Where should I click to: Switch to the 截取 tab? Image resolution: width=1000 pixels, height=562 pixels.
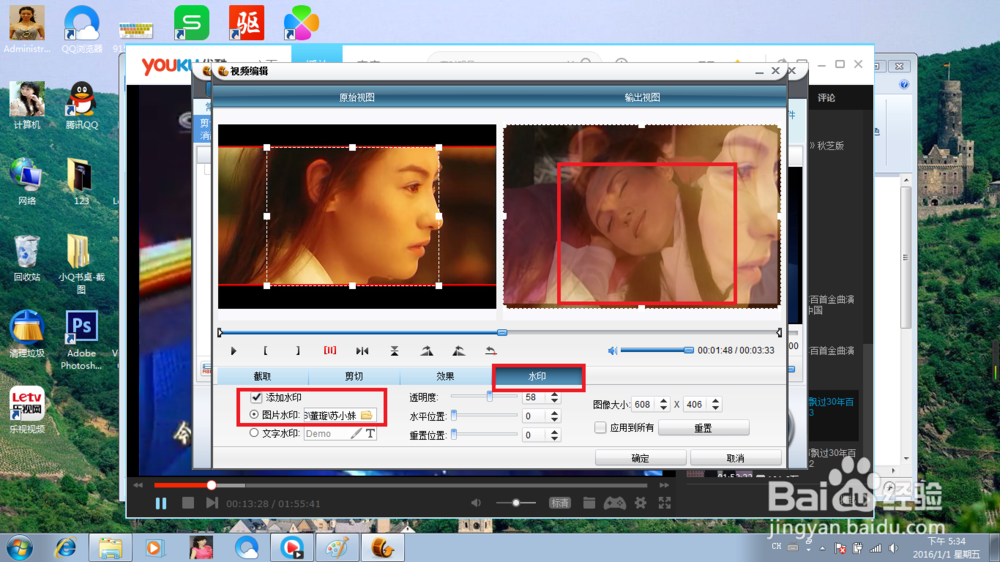262,376
